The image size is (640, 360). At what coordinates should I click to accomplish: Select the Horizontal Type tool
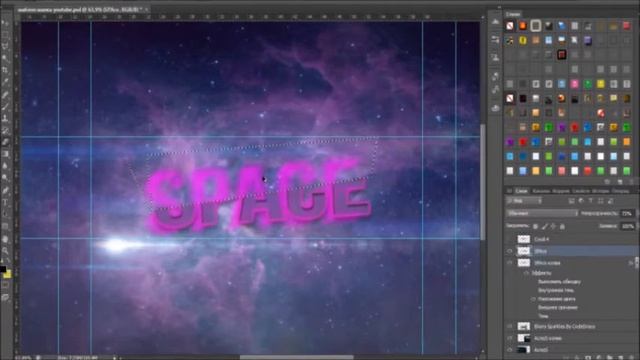(x=5, y=202)
